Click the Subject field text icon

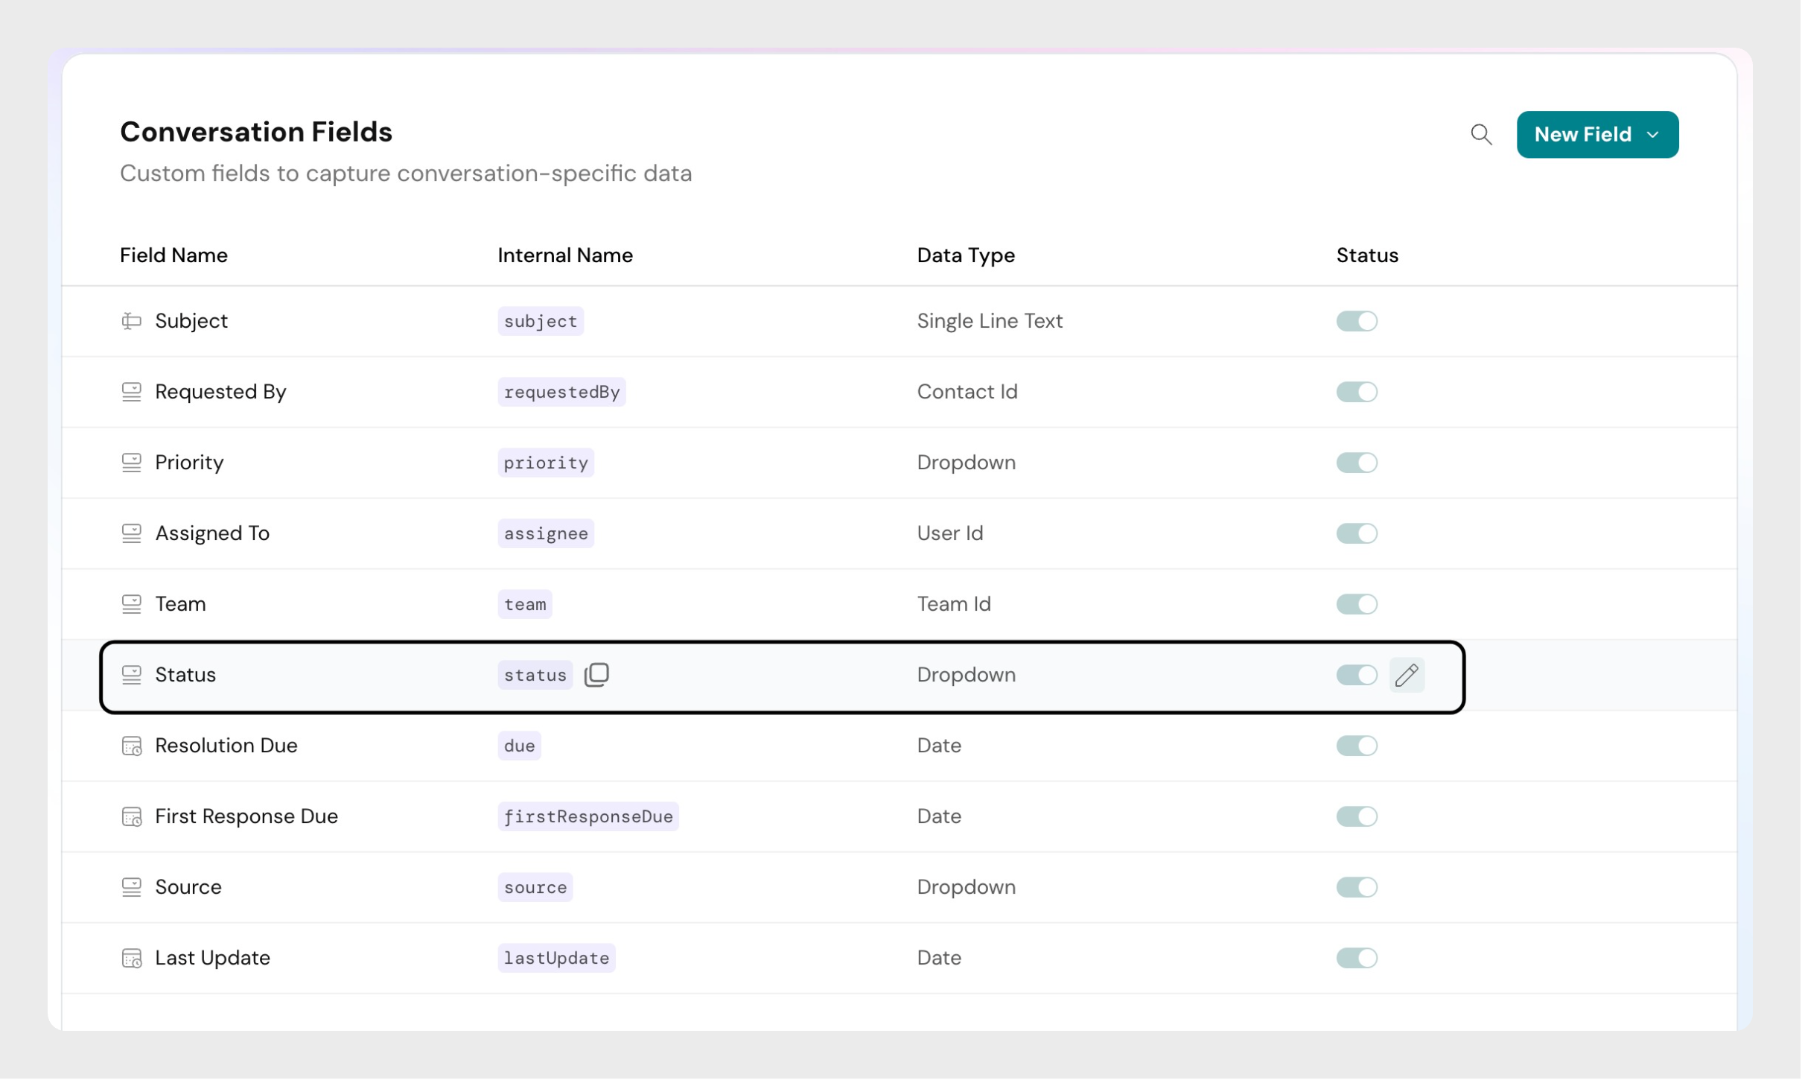pos(131,321)
